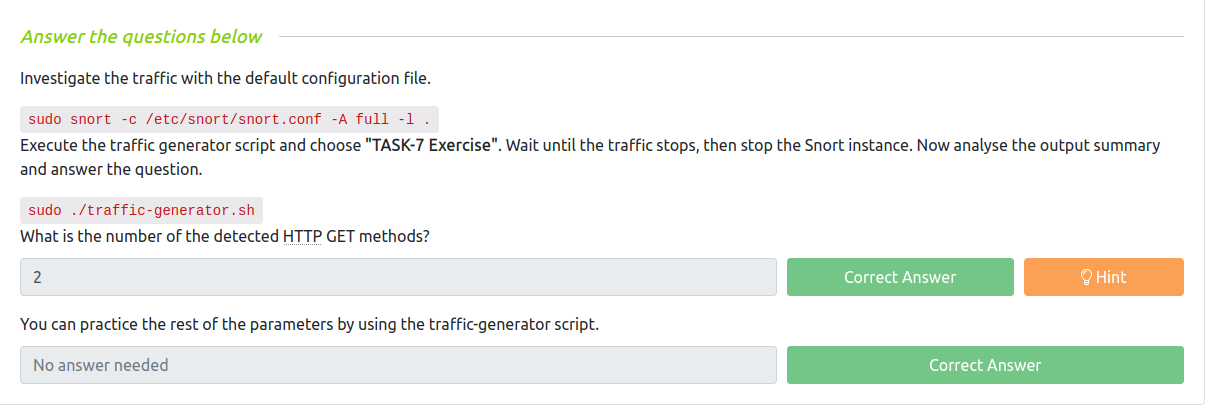Screen dimensions: 1205x405
Task: Click the horizontal divider beside the heading
Action: coord(730,37)
